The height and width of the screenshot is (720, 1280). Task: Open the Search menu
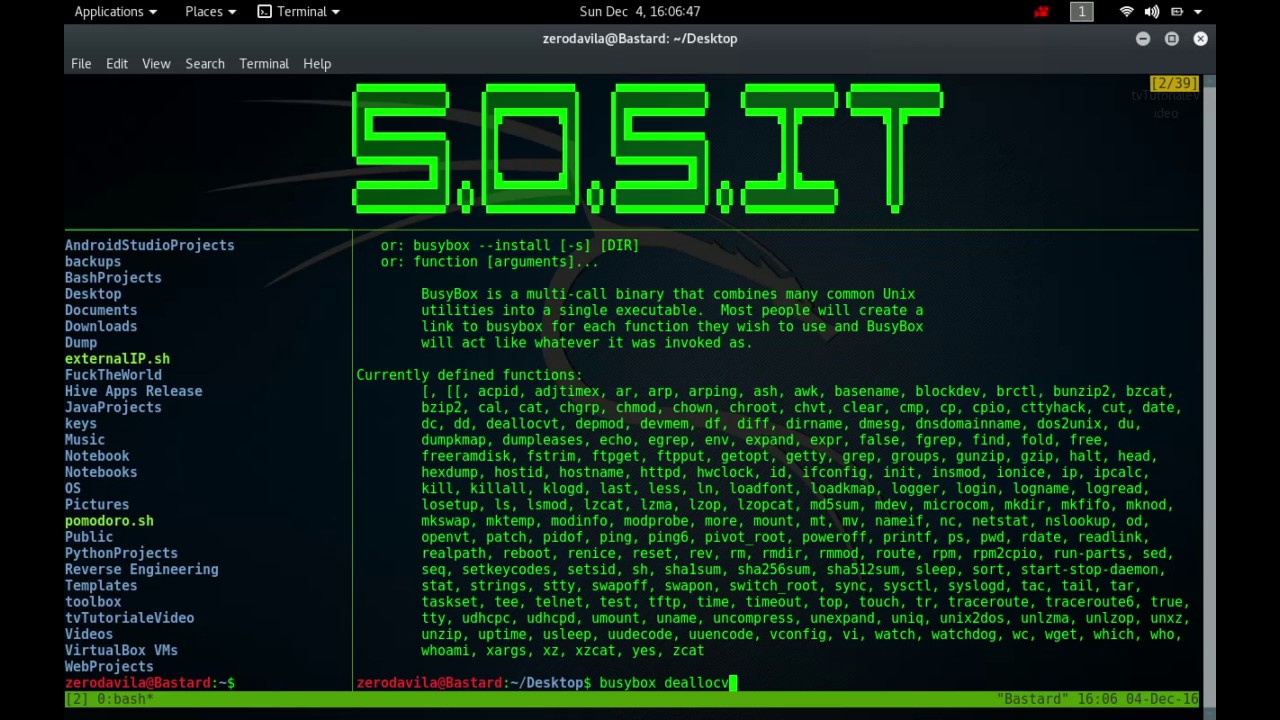(205, 64)
